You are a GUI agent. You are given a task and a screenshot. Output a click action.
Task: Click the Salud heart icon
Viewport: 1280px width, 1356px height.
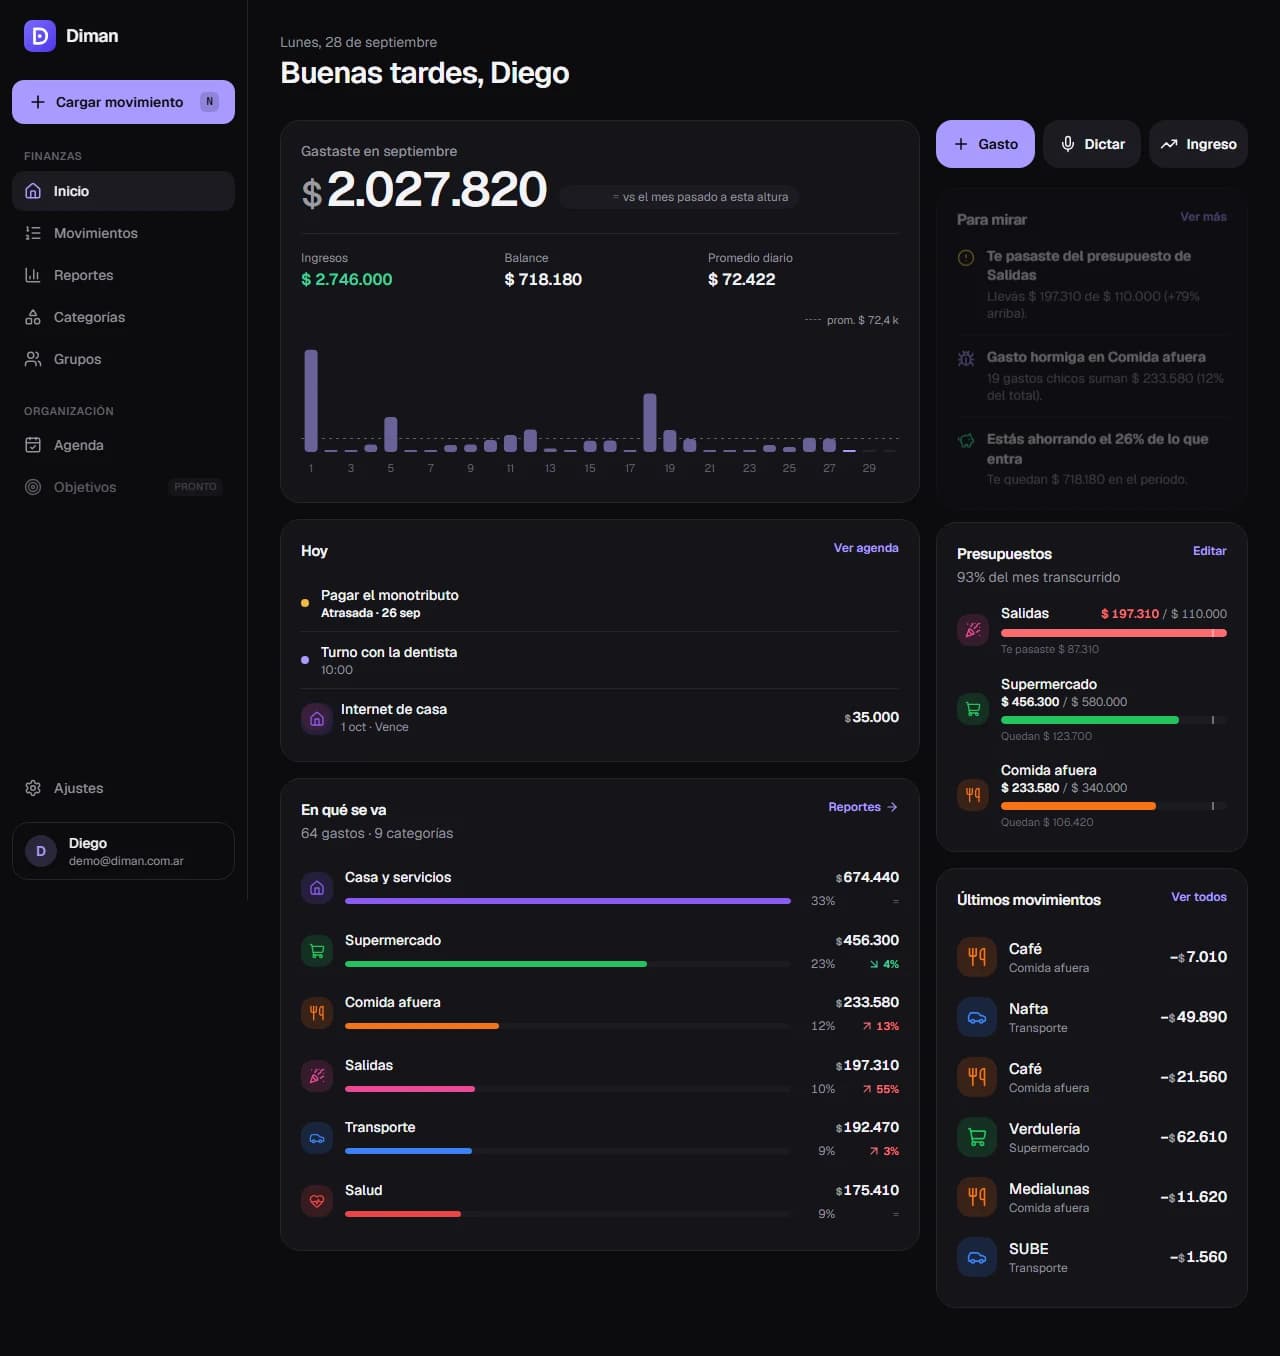(x=317, y=1201)
